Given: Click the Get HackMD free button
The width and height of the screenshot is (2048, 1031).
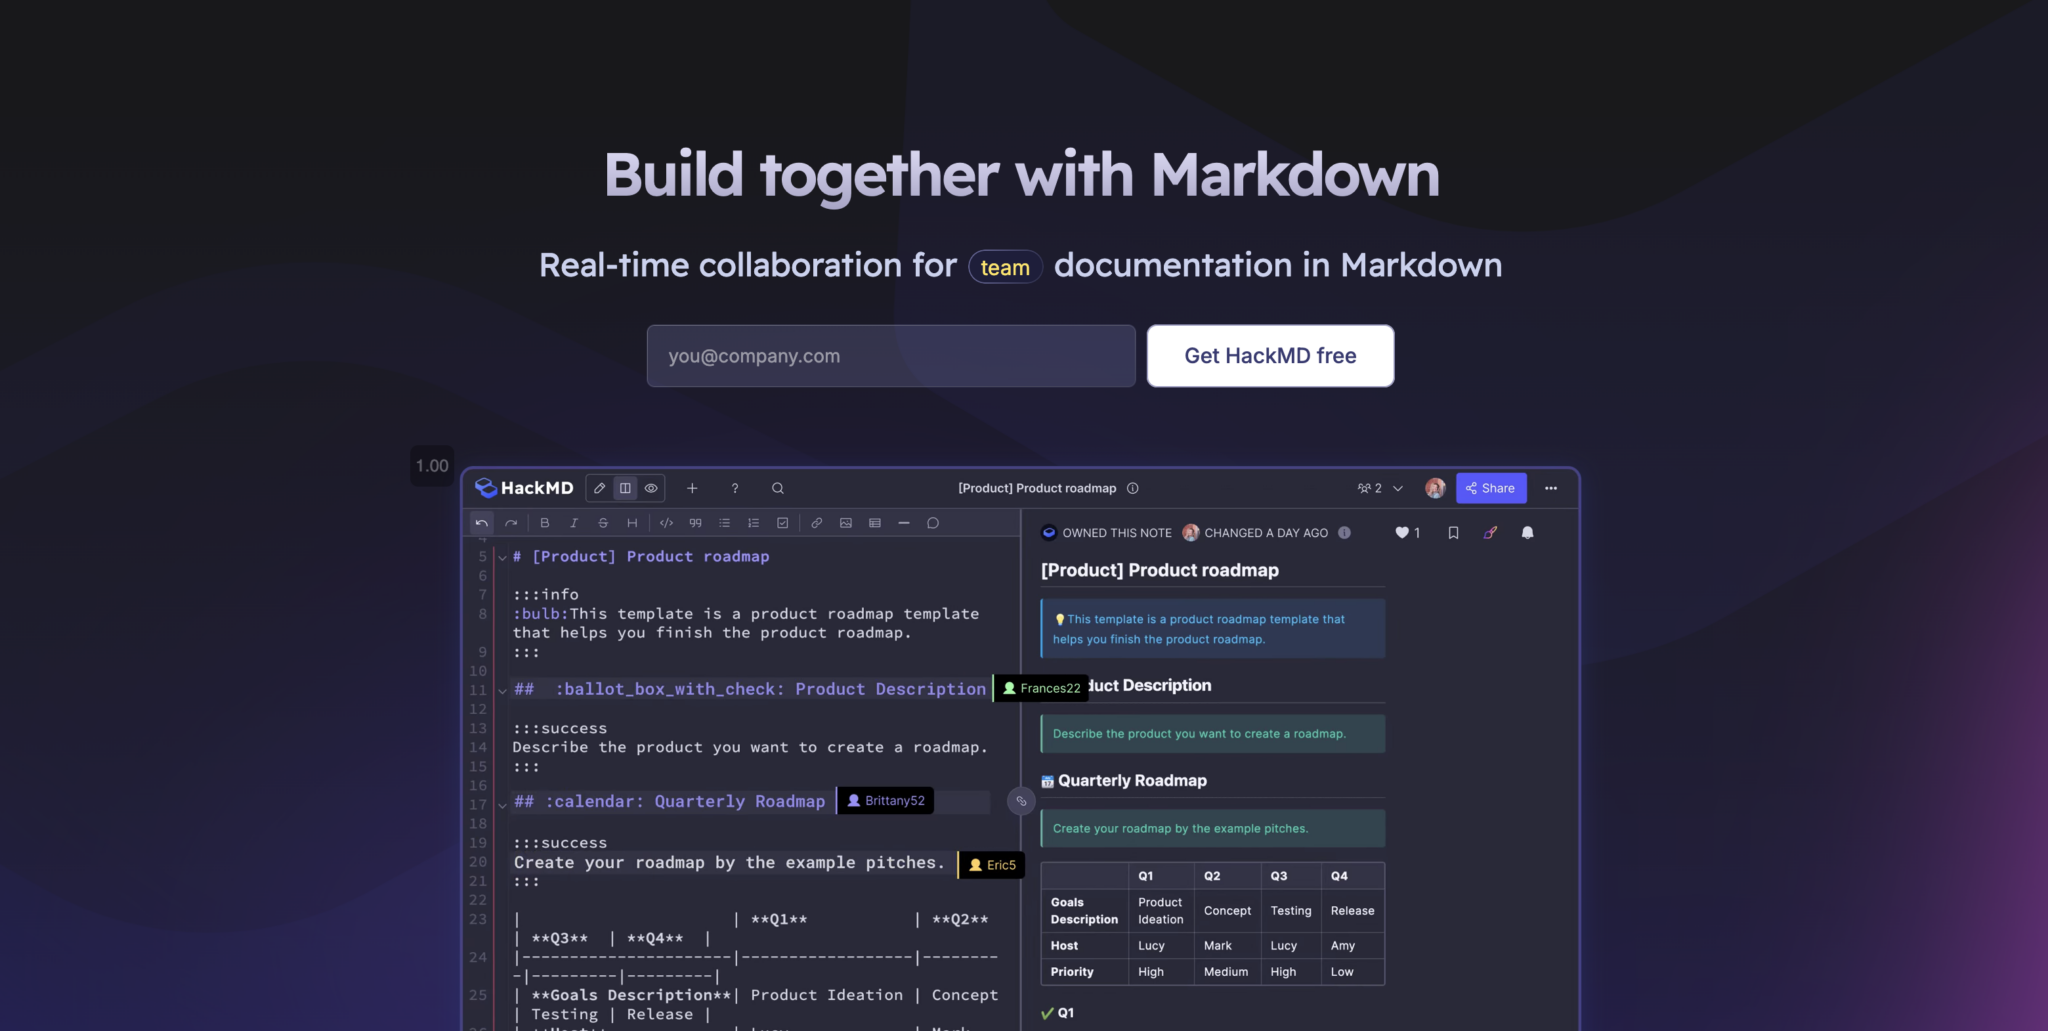Looking at the screenshot, I should (x=1270, y=356).
